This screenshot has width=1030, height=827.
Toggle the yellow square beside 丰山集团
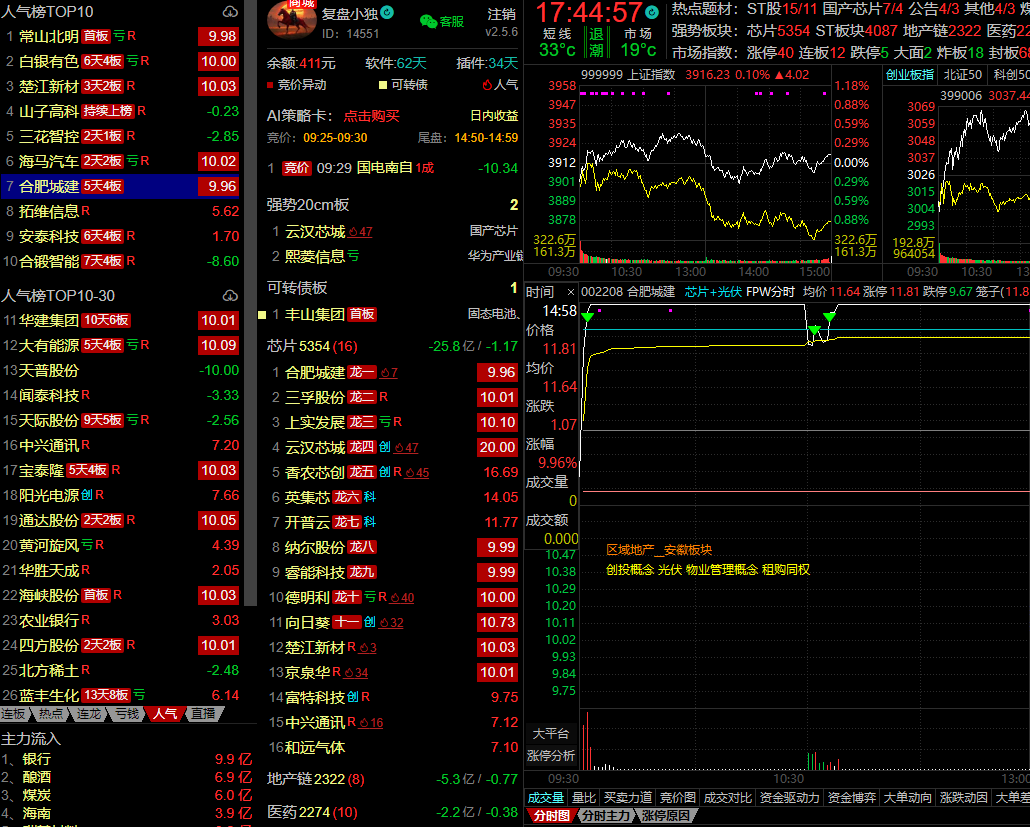point(262,314)
